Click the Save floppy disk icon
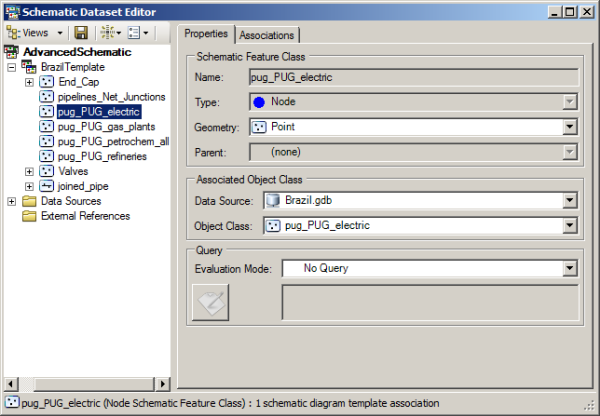The width and height of the screenshot is (600, 416). pyautogui.click(x=81, y=33)
